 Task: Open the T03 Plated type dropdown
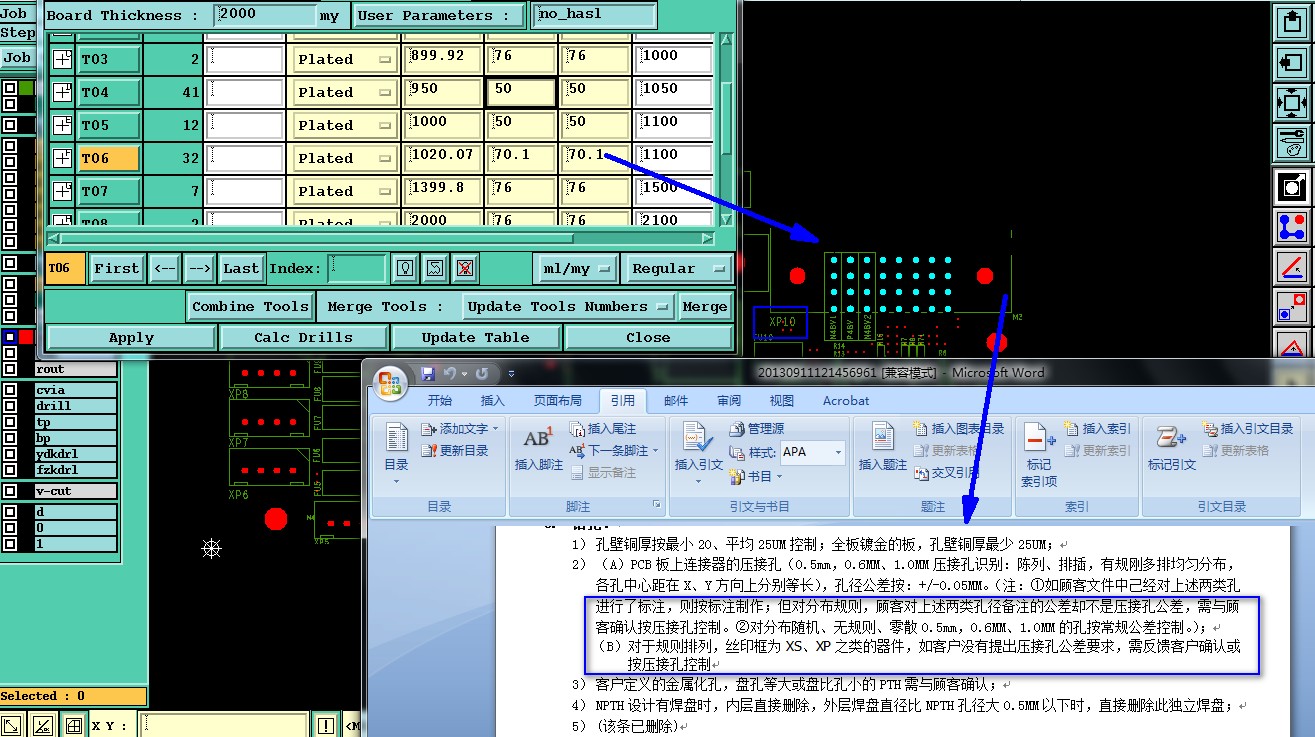(x=343, y=59)
